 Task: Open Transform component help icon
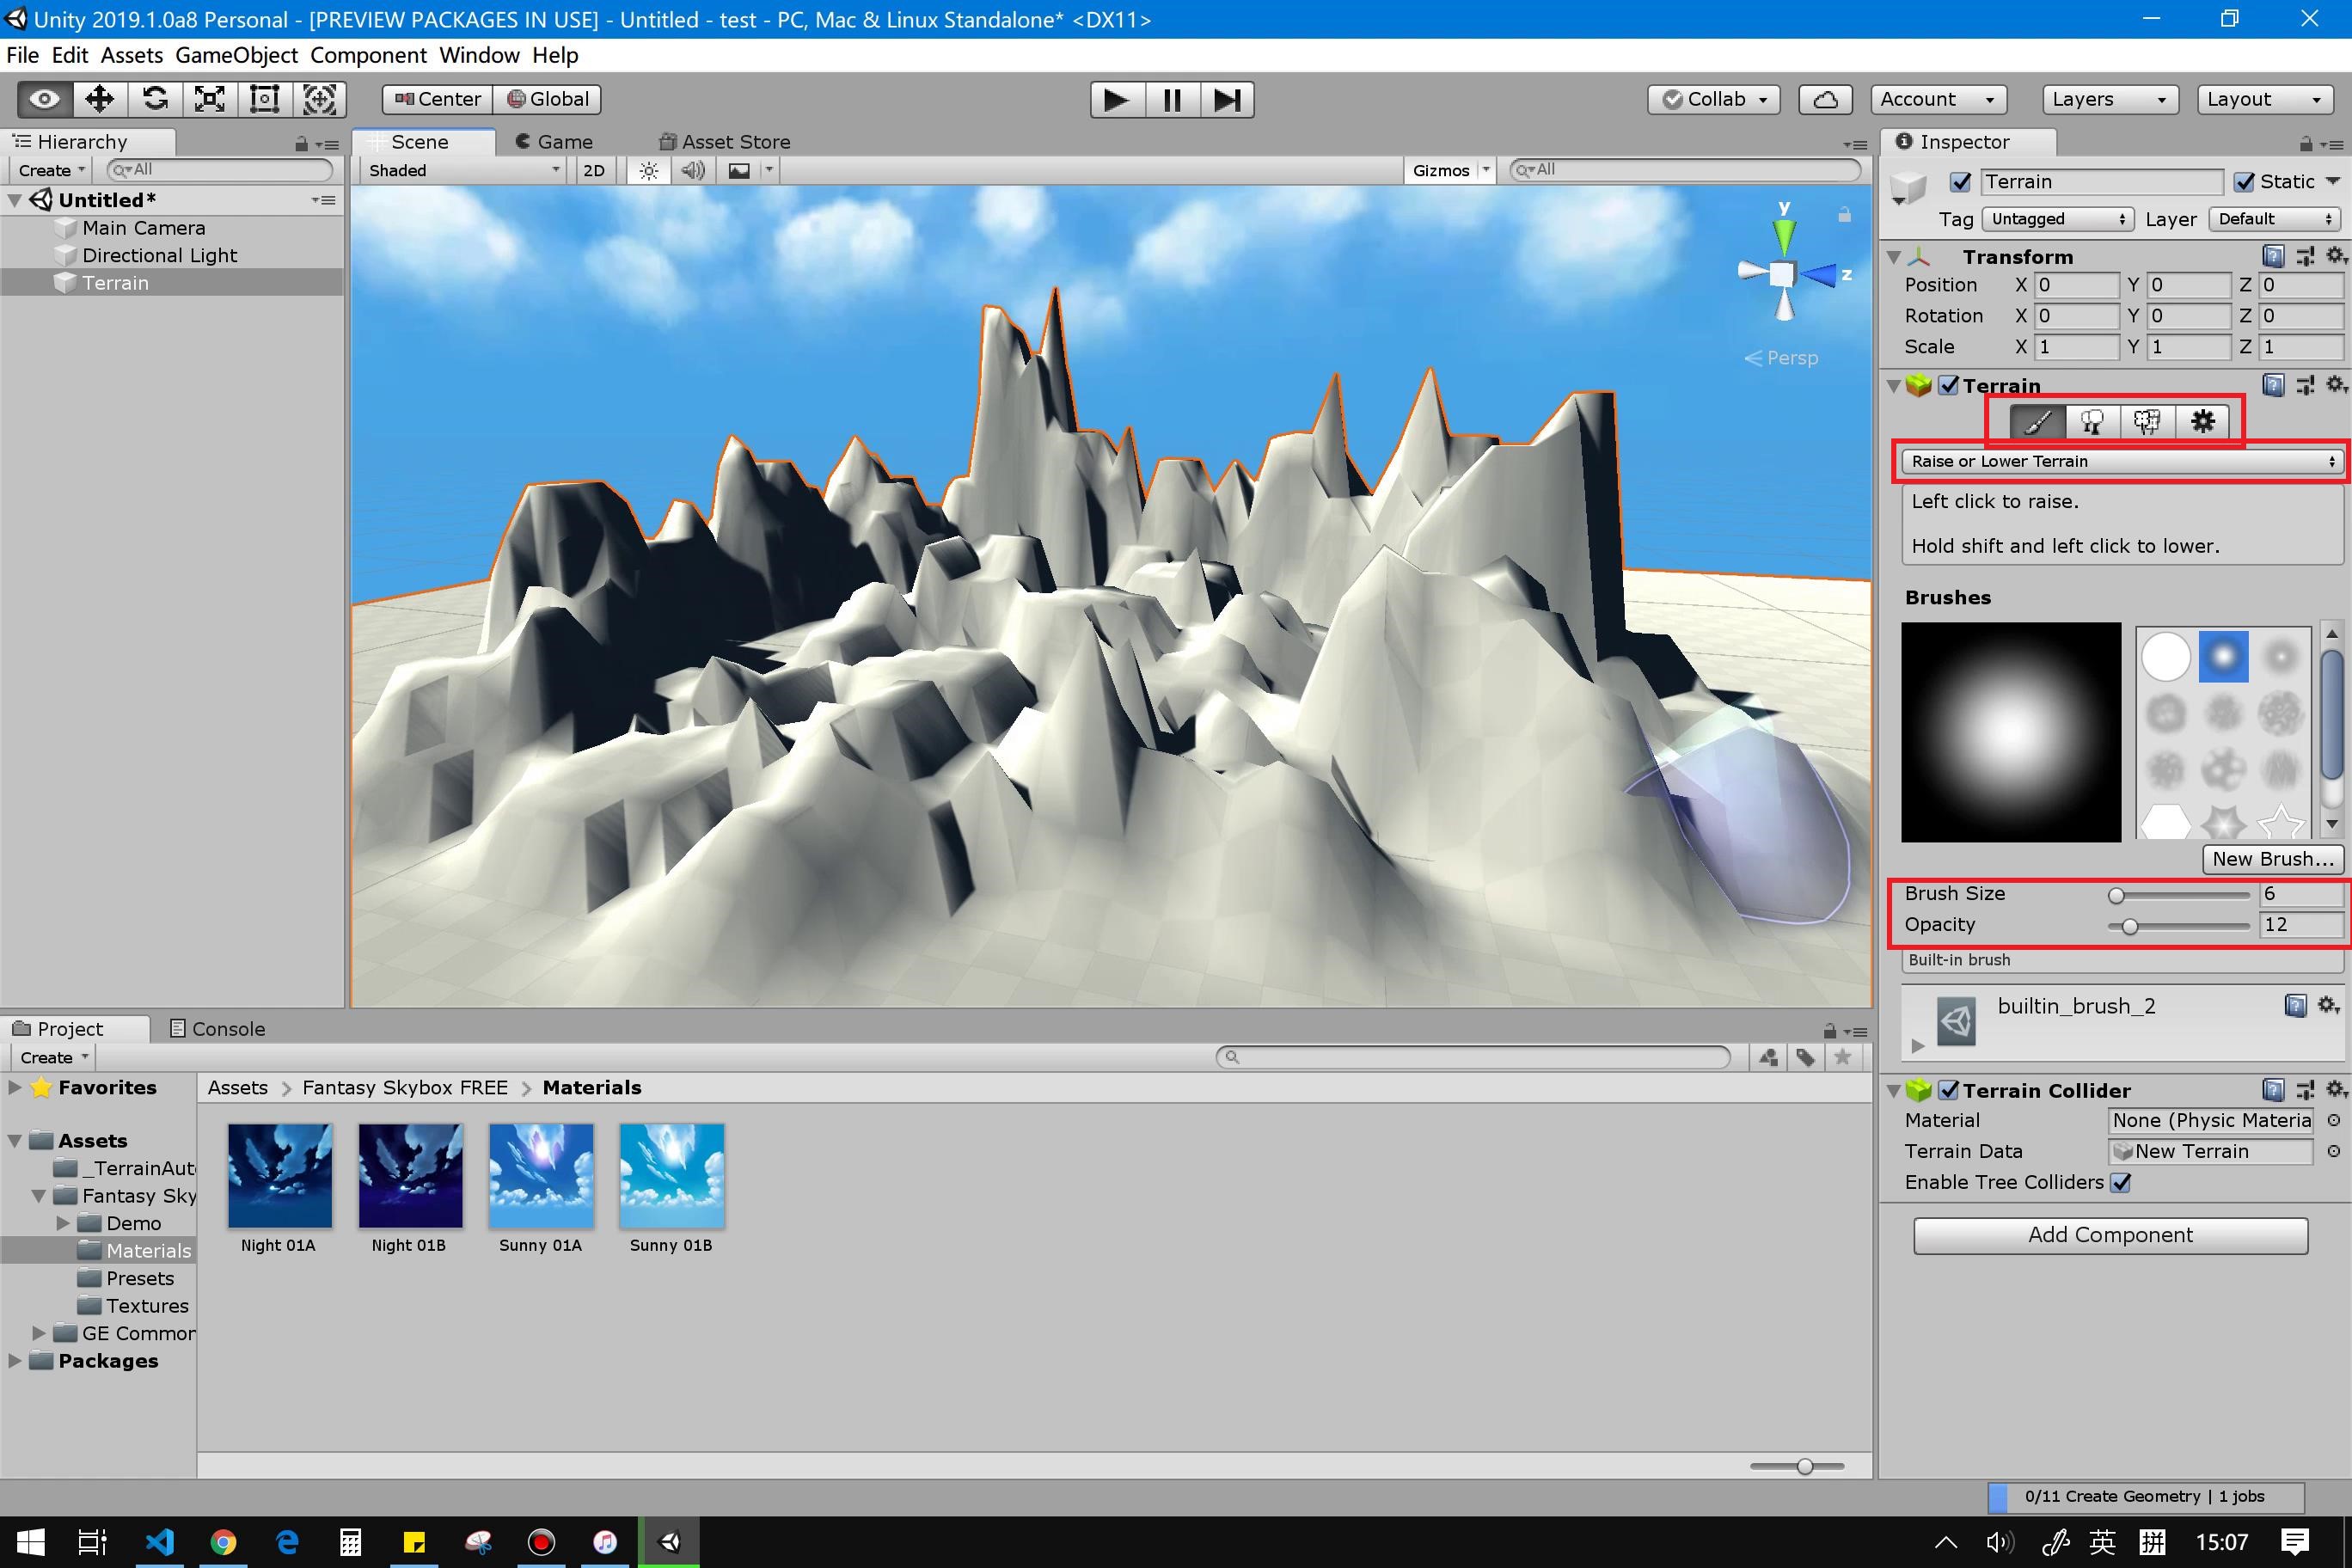pos(2273,256)
